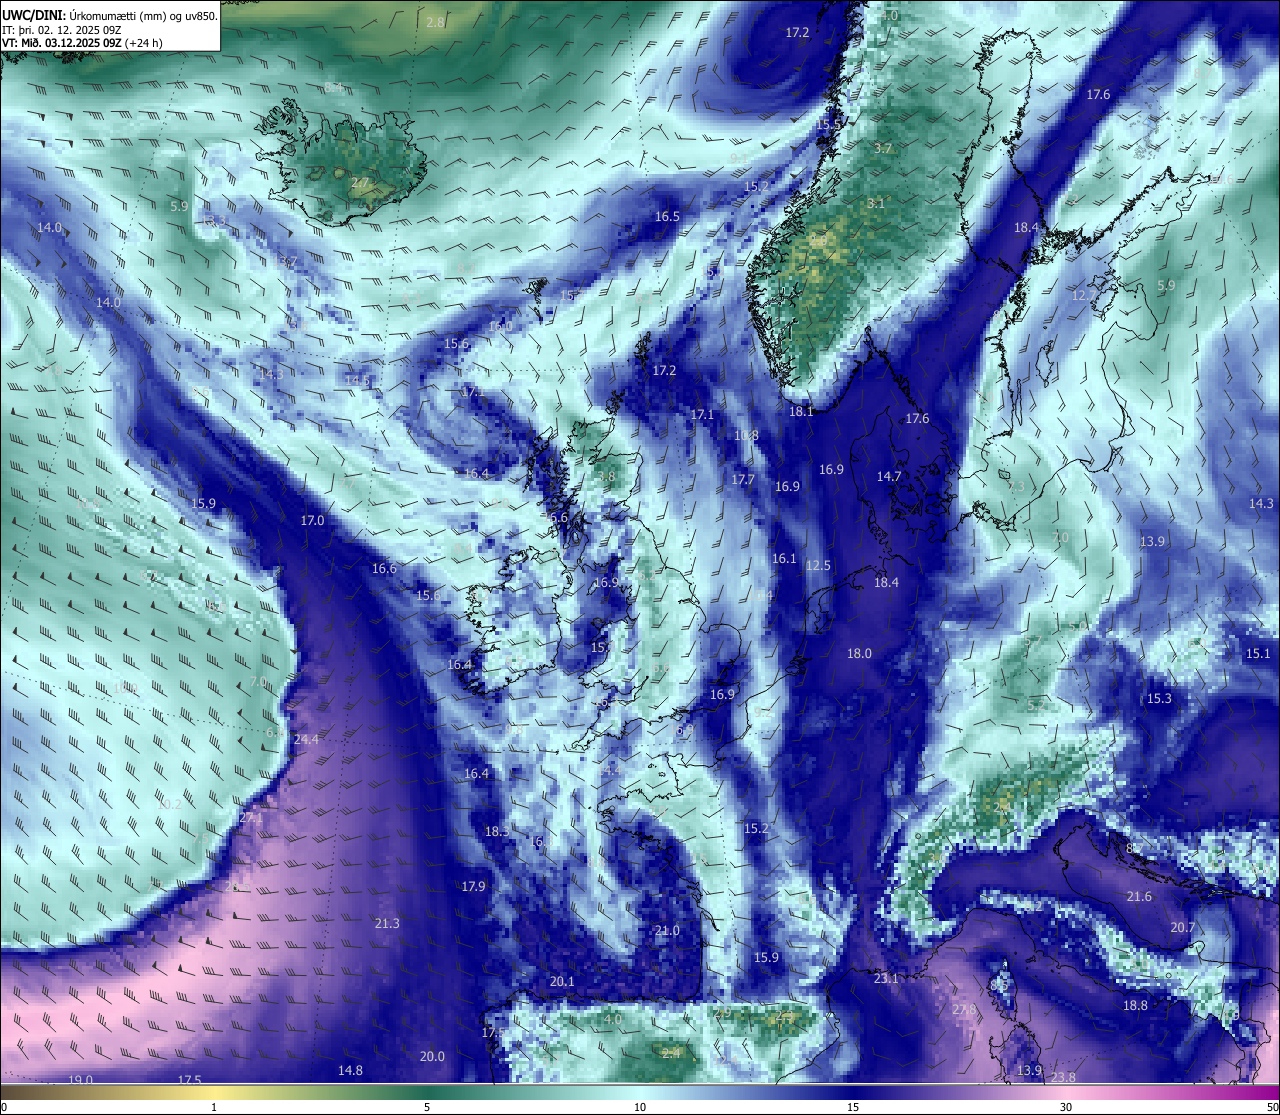This screenshot has height=1115, width=1280.
Task: Click the 27.1 value on the map
Action: (x=250, y=817)
